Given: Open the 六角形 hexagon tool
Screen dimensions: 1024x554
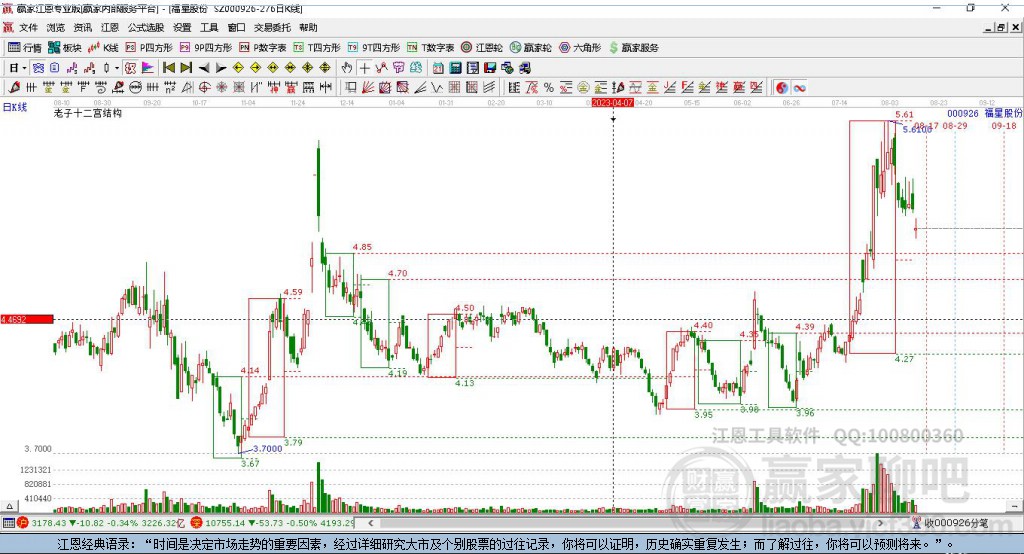Looking at the screenshot, I should pyautogui.click(x=580, y=48).
